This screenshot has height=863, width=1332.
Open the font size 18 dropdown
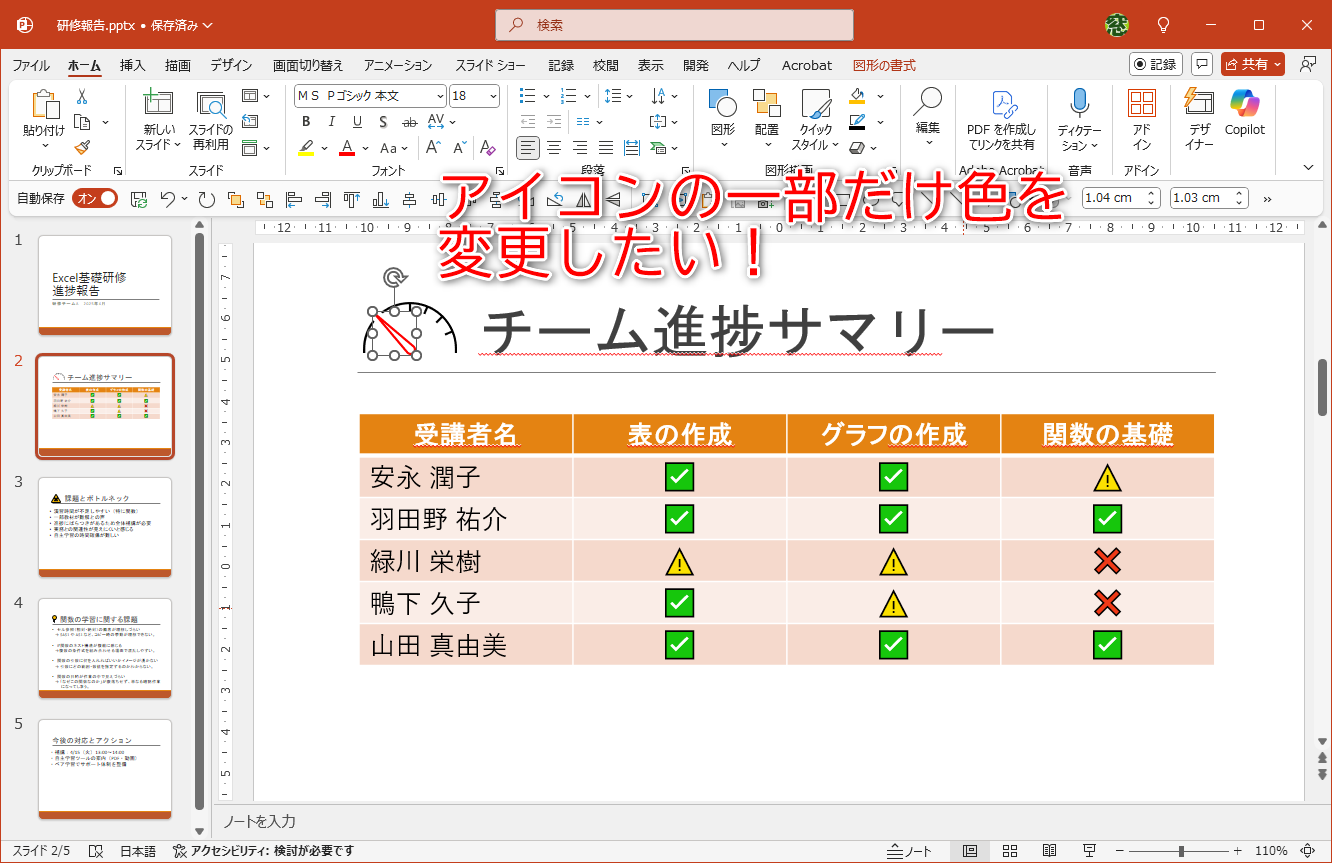[x=493, y=96]
